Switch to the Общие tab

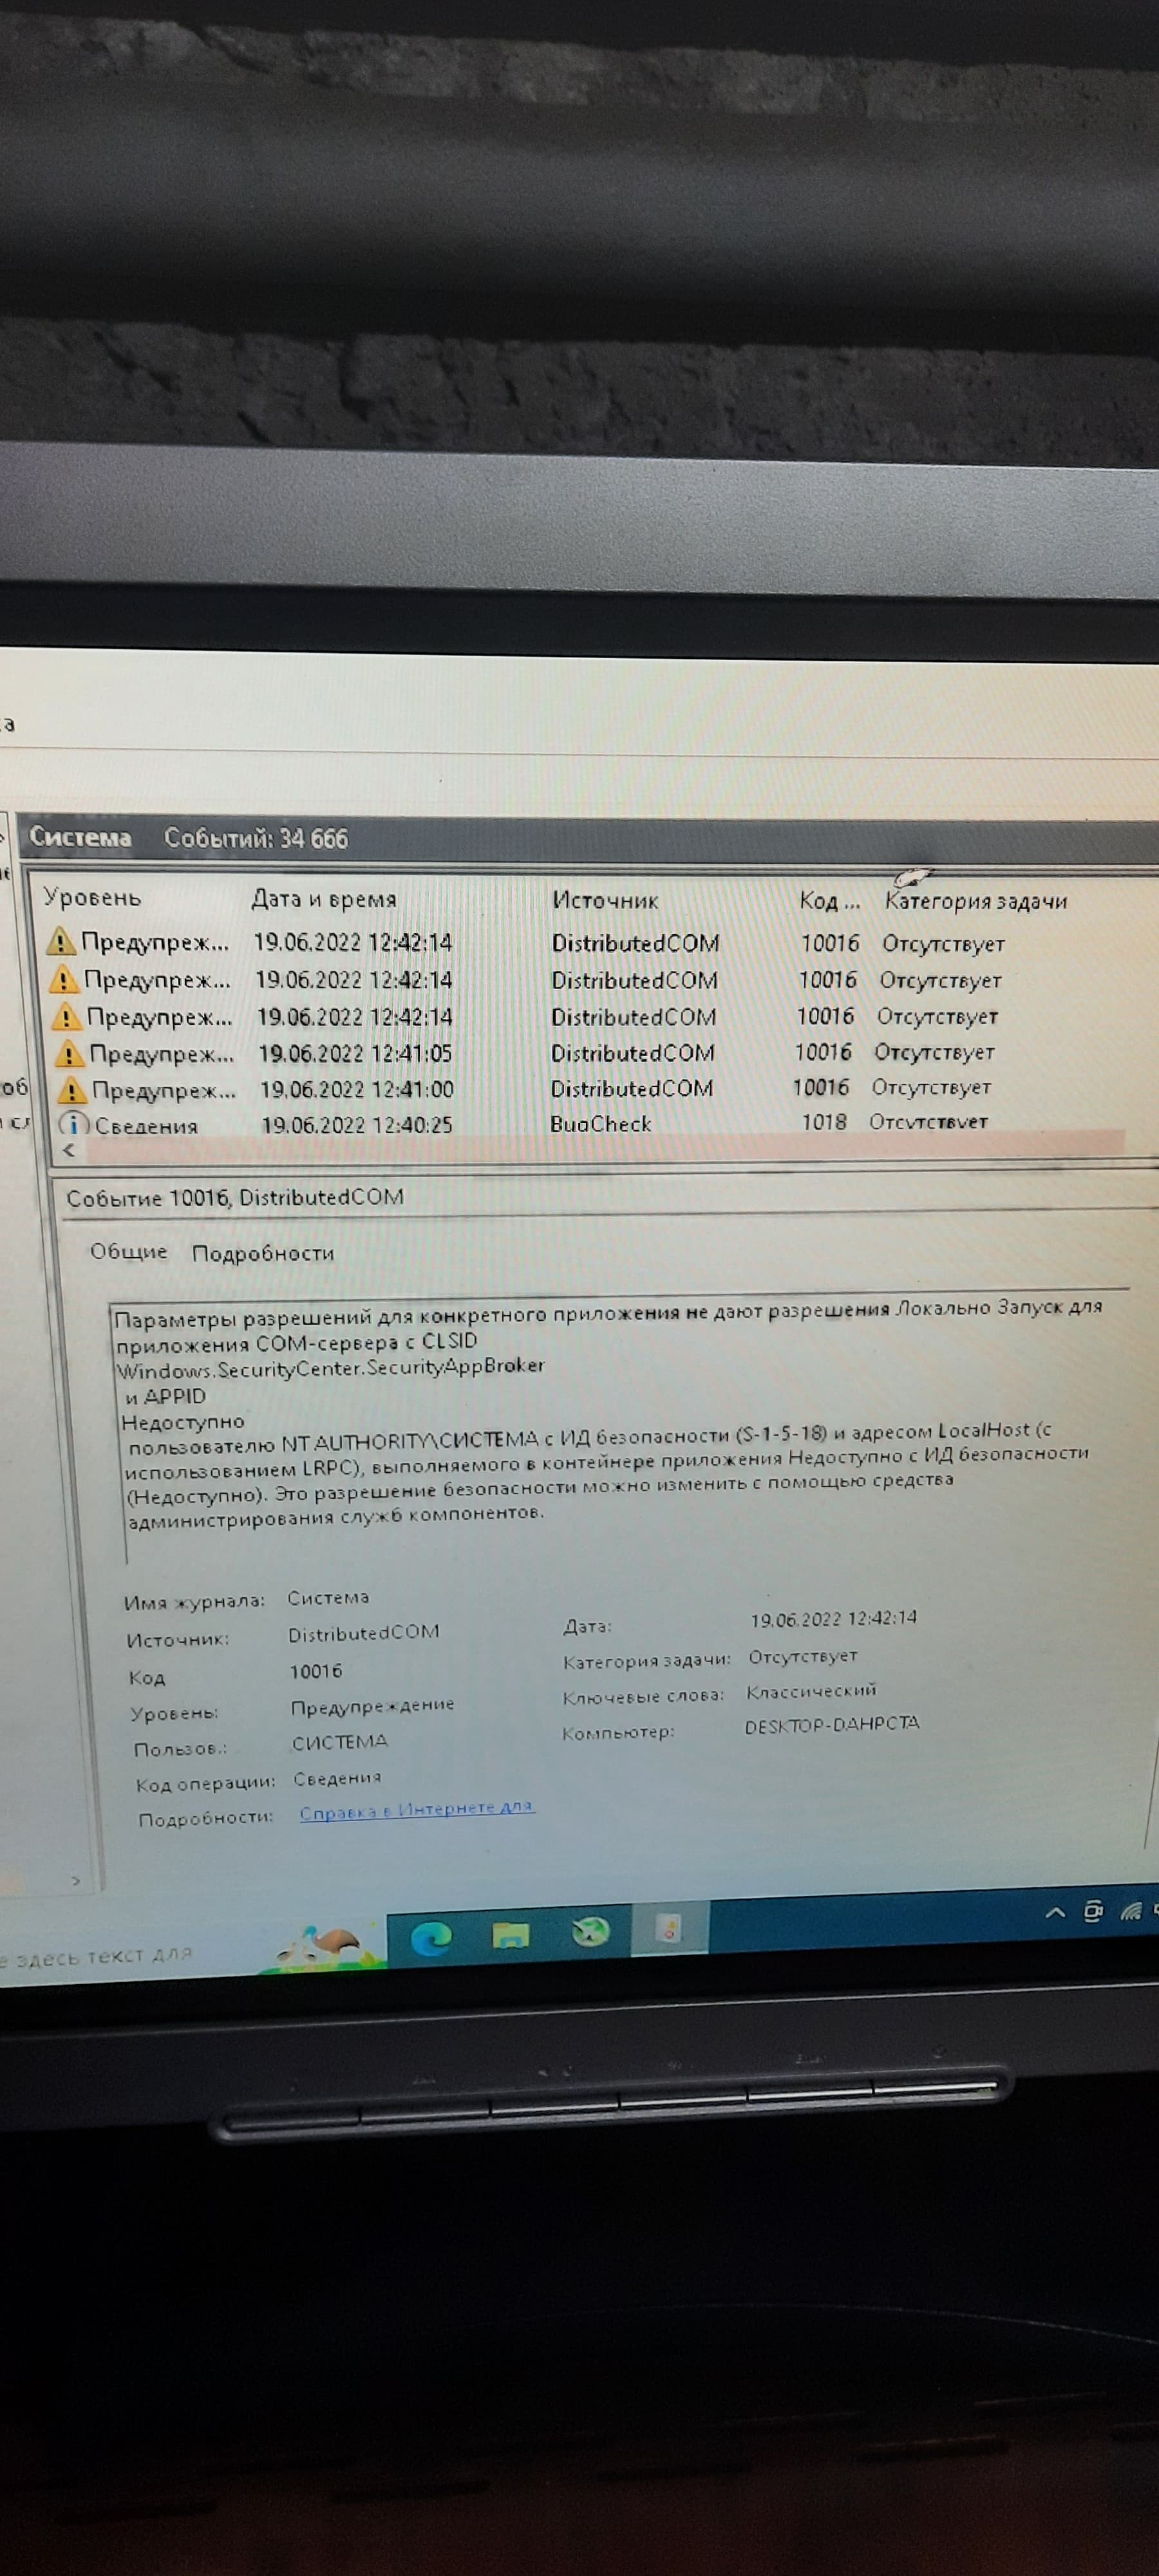pos(128,1252)
